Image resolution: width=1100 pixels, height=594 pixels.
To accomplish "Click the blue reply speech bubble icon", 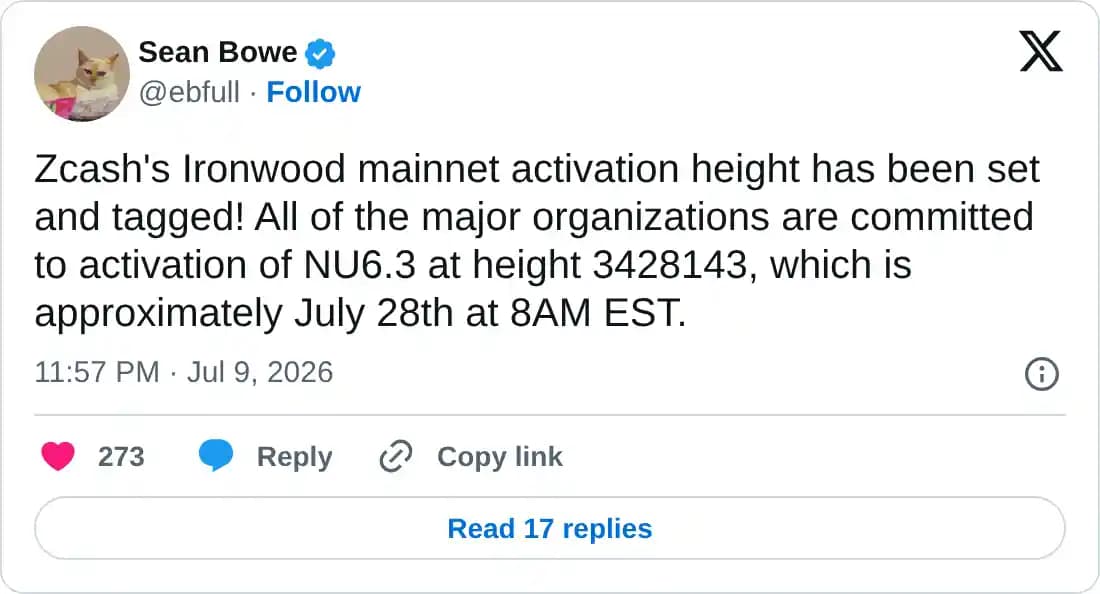I will tap(216, 456).
